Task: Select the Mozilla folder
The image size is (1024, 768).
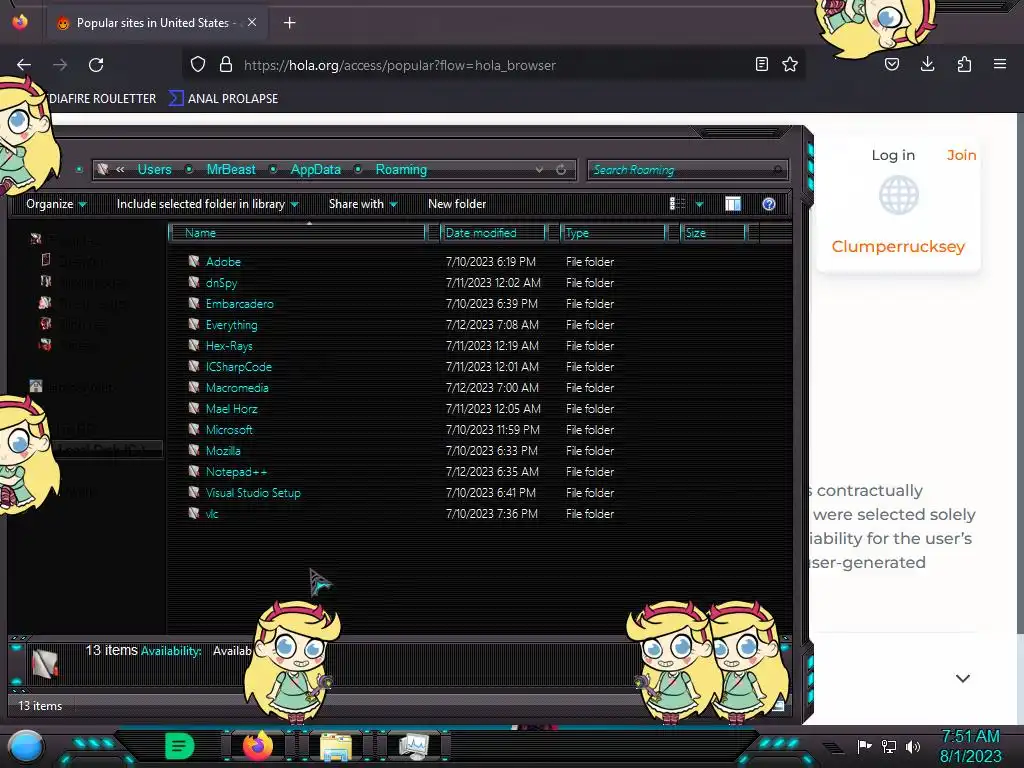Action: click(223, 451)
